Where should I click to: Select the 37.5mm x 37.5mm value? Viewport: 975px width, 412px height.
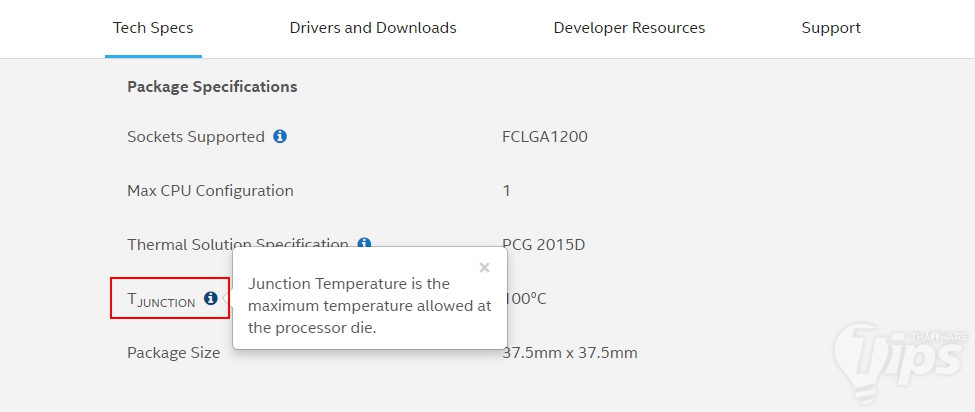[570, 353]
